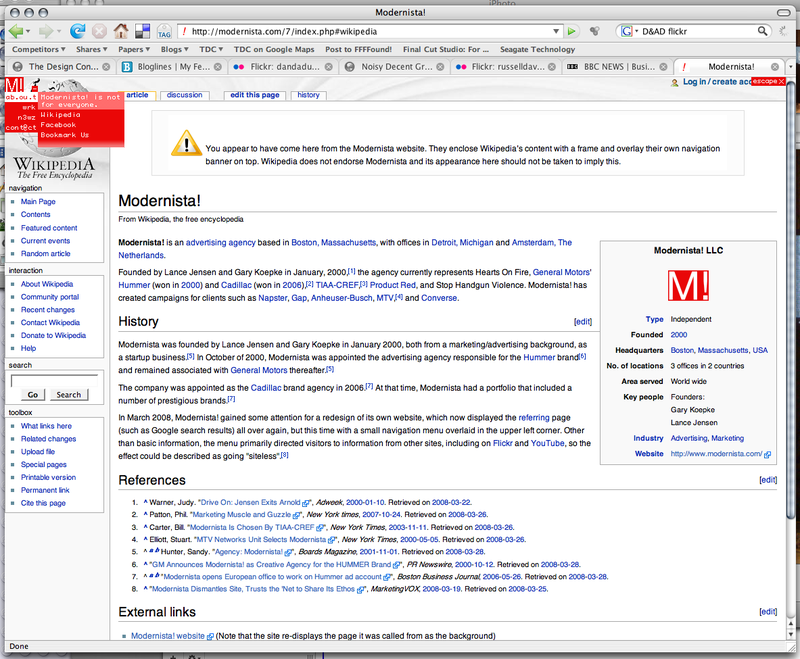Click the browser back arrow

(x=15, y=31)
